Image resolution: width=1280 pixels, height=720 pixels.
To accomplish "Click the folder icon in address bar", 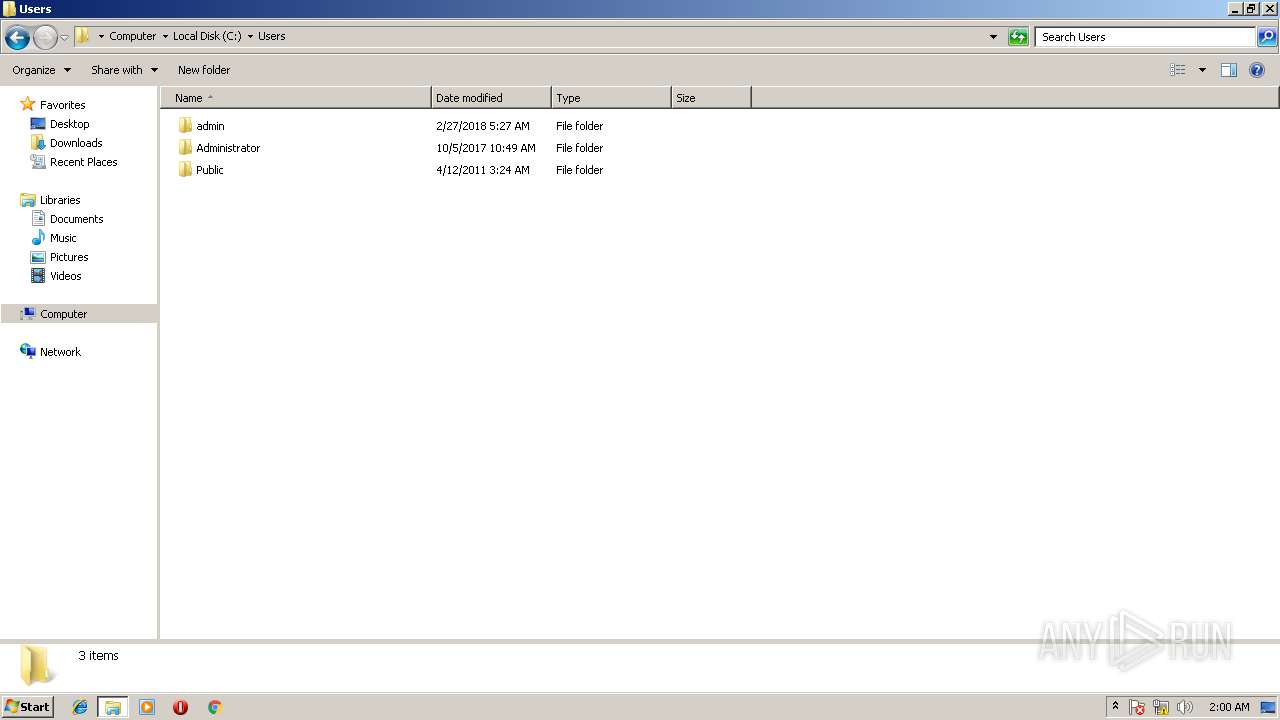I will click(x=83, y=36).
